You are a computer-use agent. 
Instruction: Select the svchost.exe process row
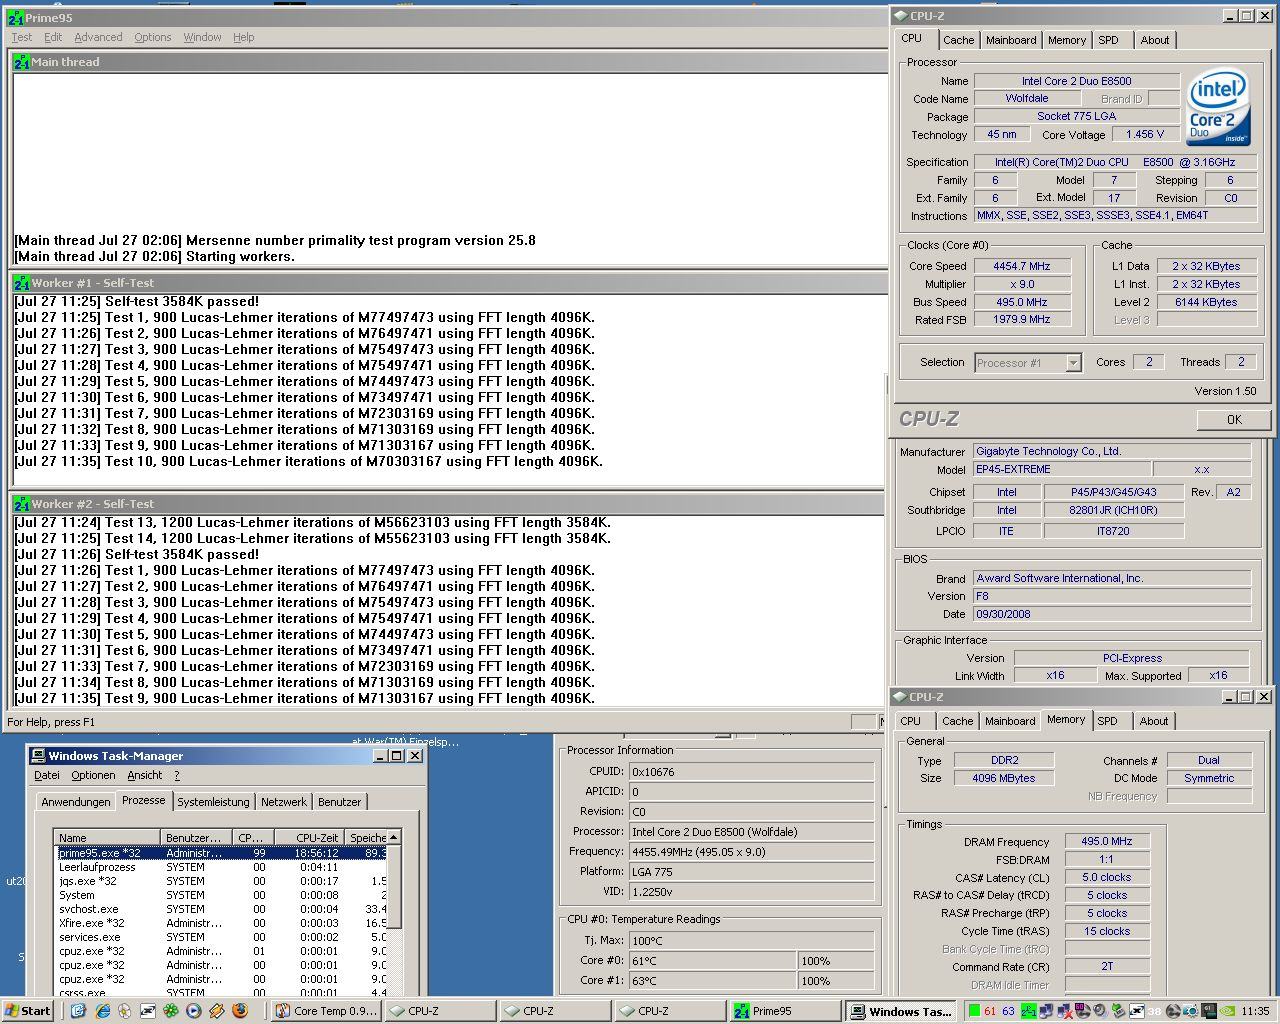[x=221, y=909]
